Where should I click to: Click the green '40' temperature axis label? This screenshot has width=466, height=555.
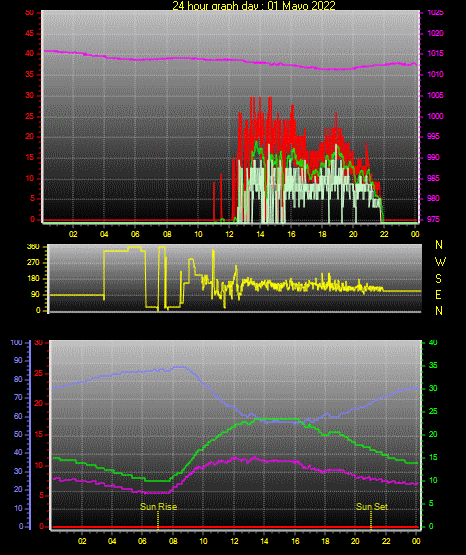(x=433, y=343)
